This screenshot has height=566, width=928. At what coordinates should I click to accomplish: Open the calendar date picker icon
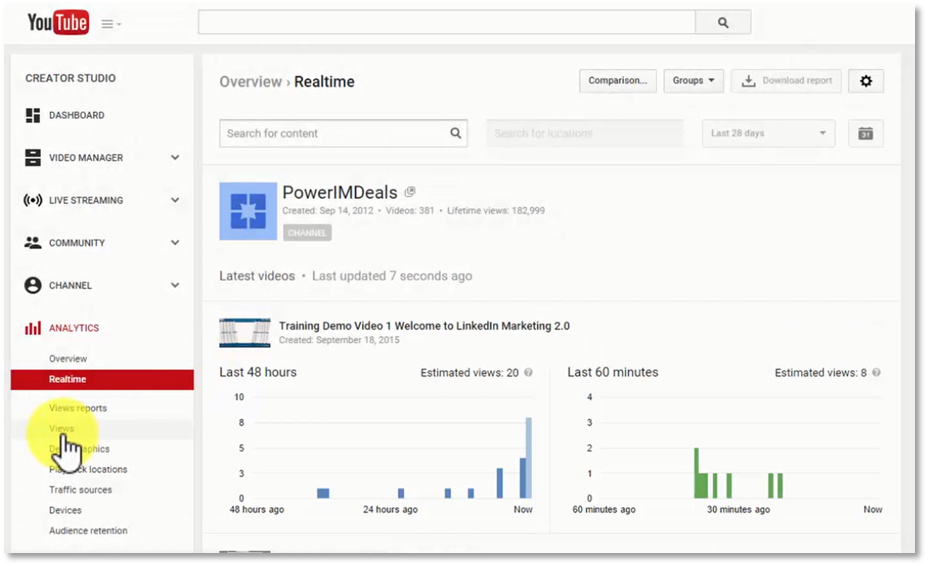click(x=866, y=134)
